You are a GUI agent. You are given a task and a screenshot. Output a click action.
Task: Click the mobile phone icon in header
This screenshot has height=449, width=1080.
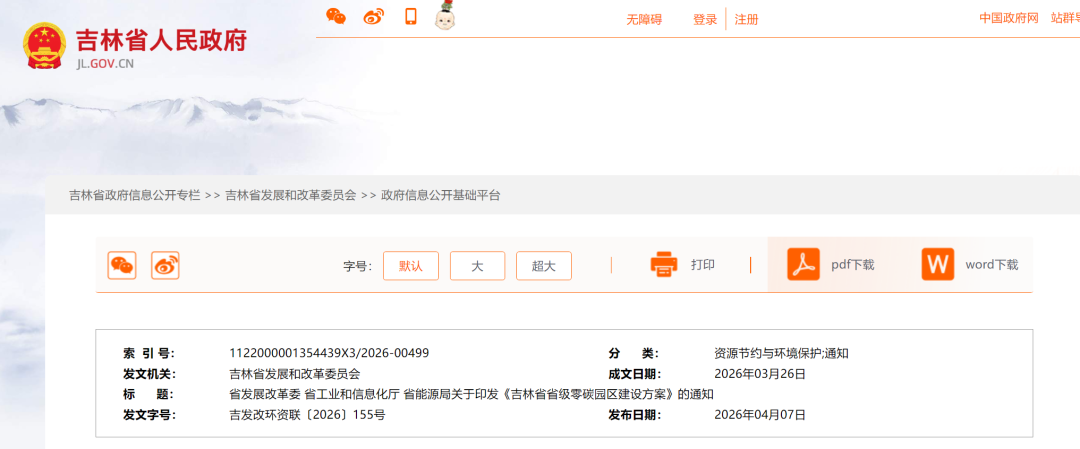tap(410, 17)
